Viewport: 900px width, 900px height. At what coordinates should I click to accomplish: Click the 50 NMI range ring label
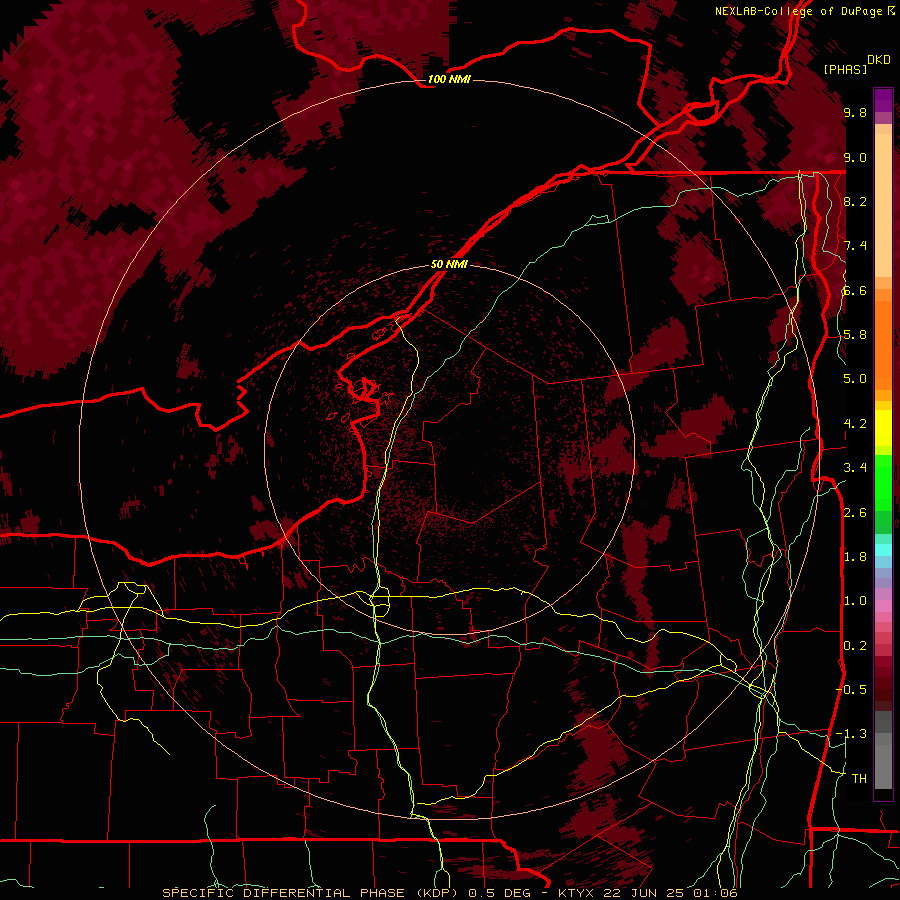click(x=449, y=264)
